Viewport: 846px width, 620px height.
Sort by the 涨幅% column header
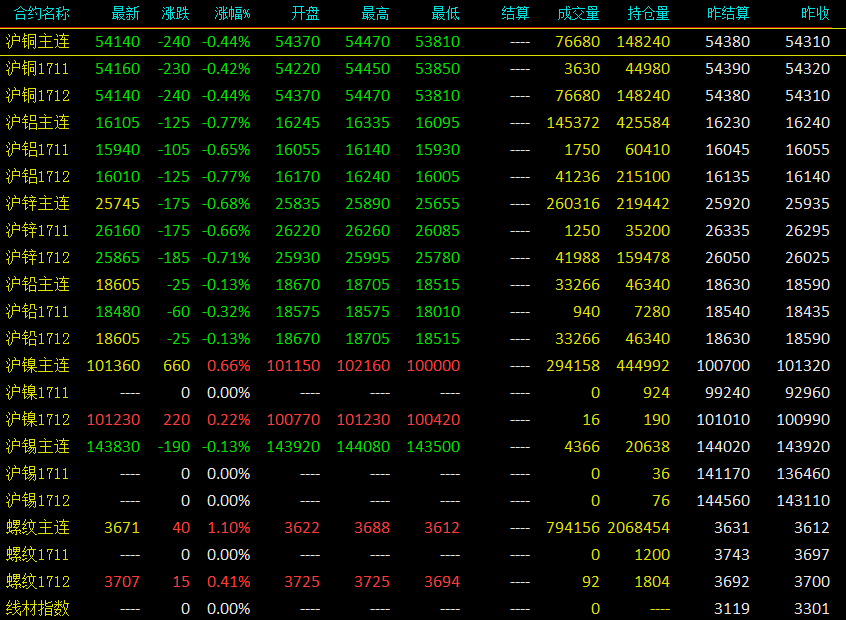pyautogui.click(x=232, y=13)
